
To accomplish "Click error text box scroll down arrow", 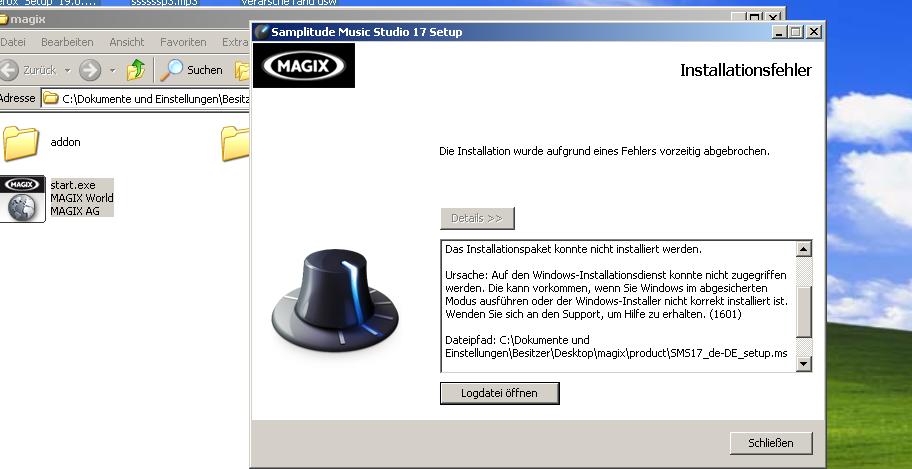I will pos(803,363).
